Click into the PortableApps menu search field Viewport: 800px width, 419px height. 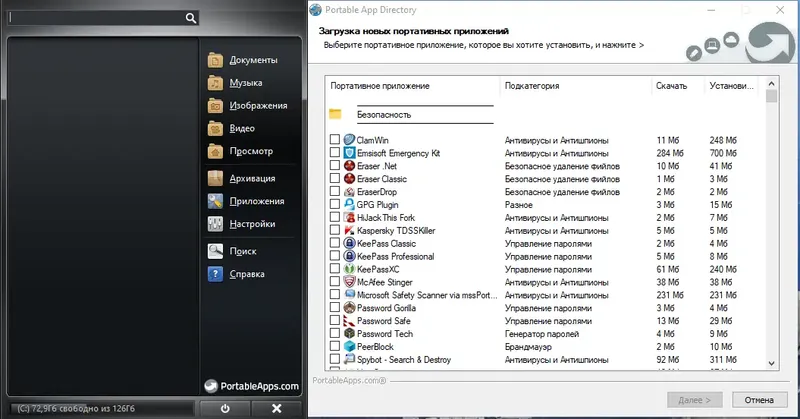point(97,18)
